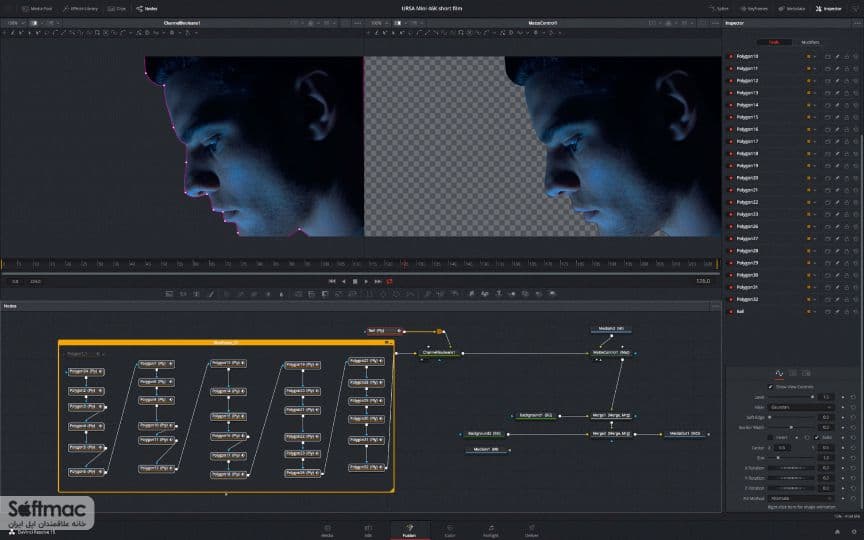864x540 pixels.
Task: Adjust the Soft Edge slider
Action: [791, 417]
